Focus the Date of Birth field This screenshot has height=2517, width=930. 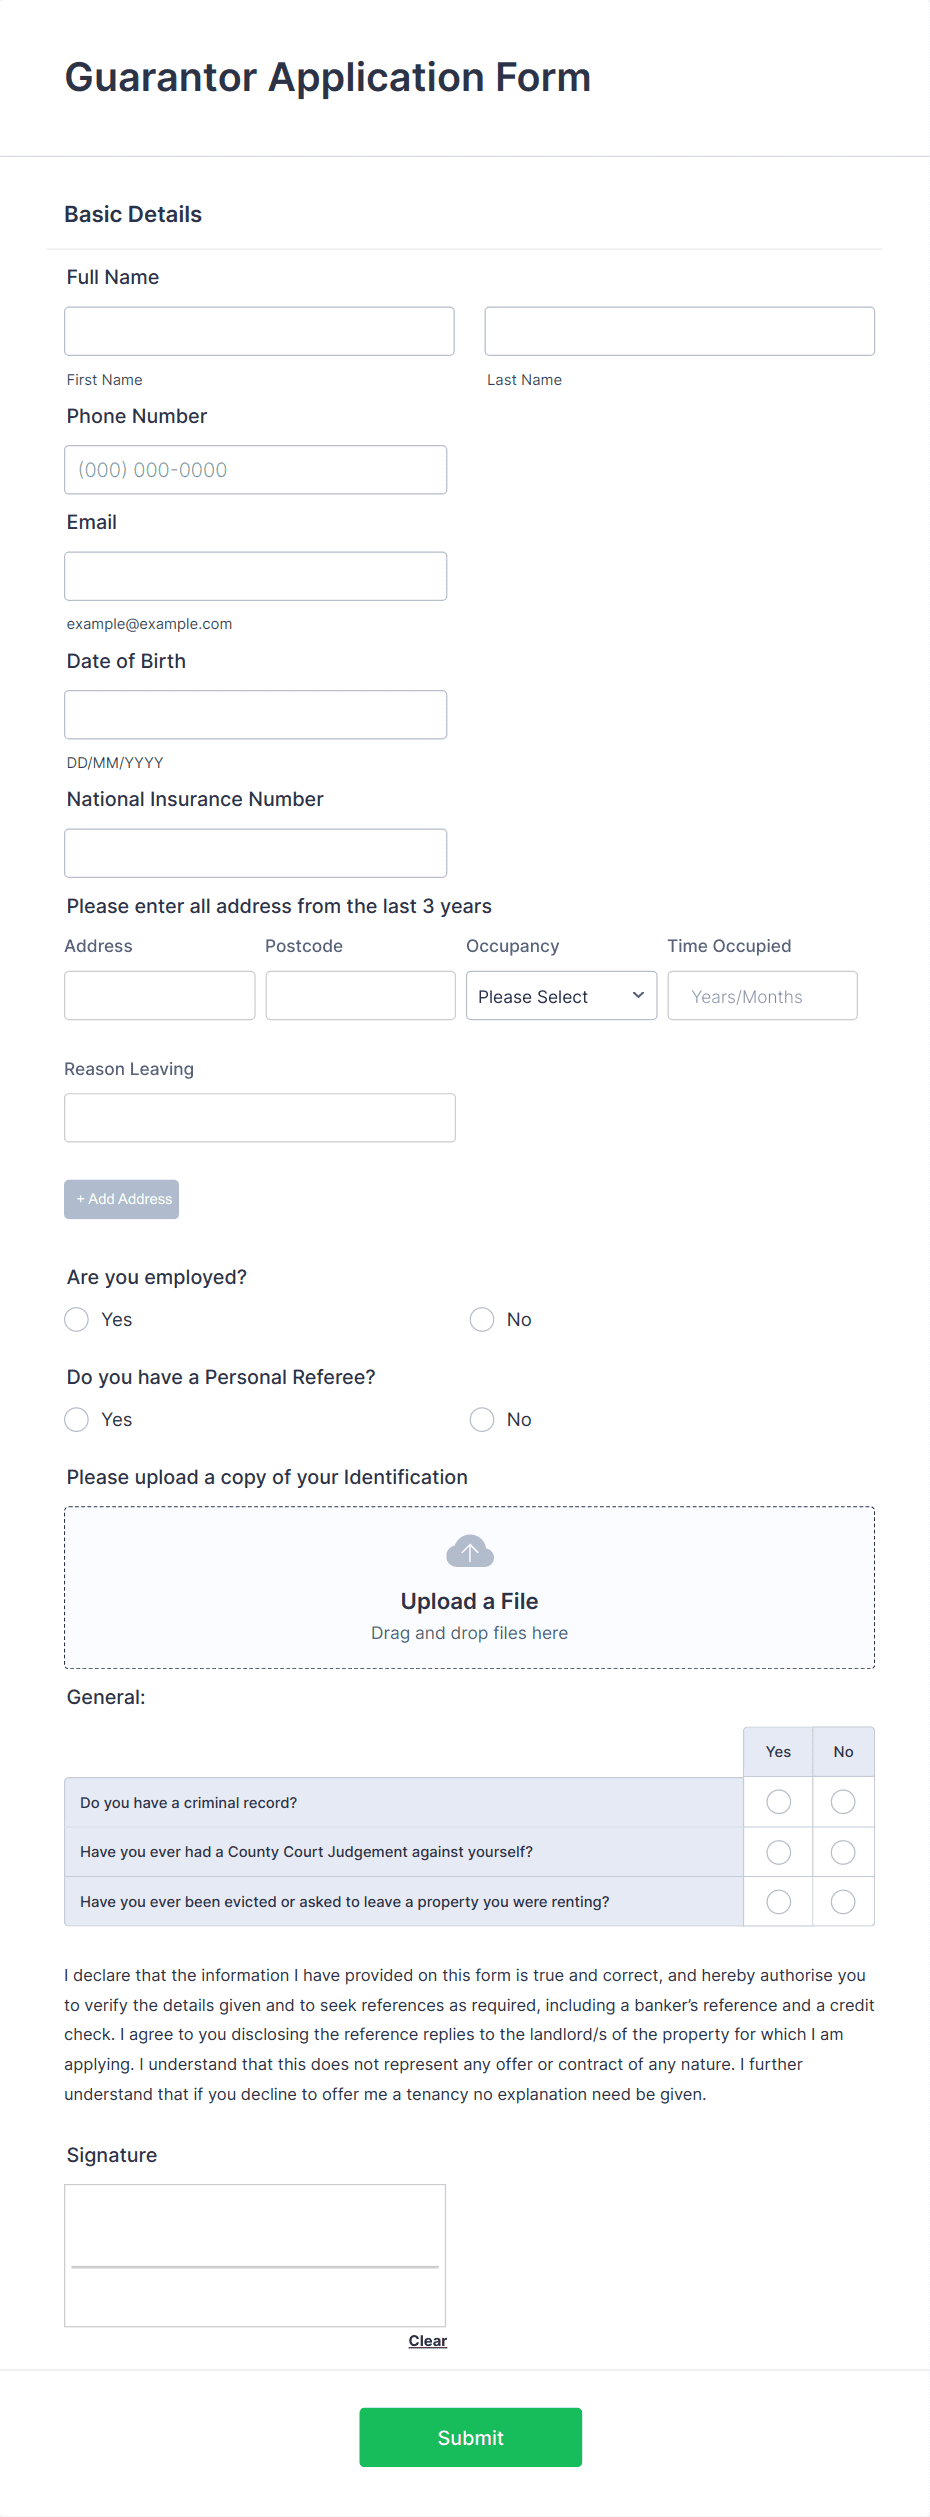click(x=255, y=714)
